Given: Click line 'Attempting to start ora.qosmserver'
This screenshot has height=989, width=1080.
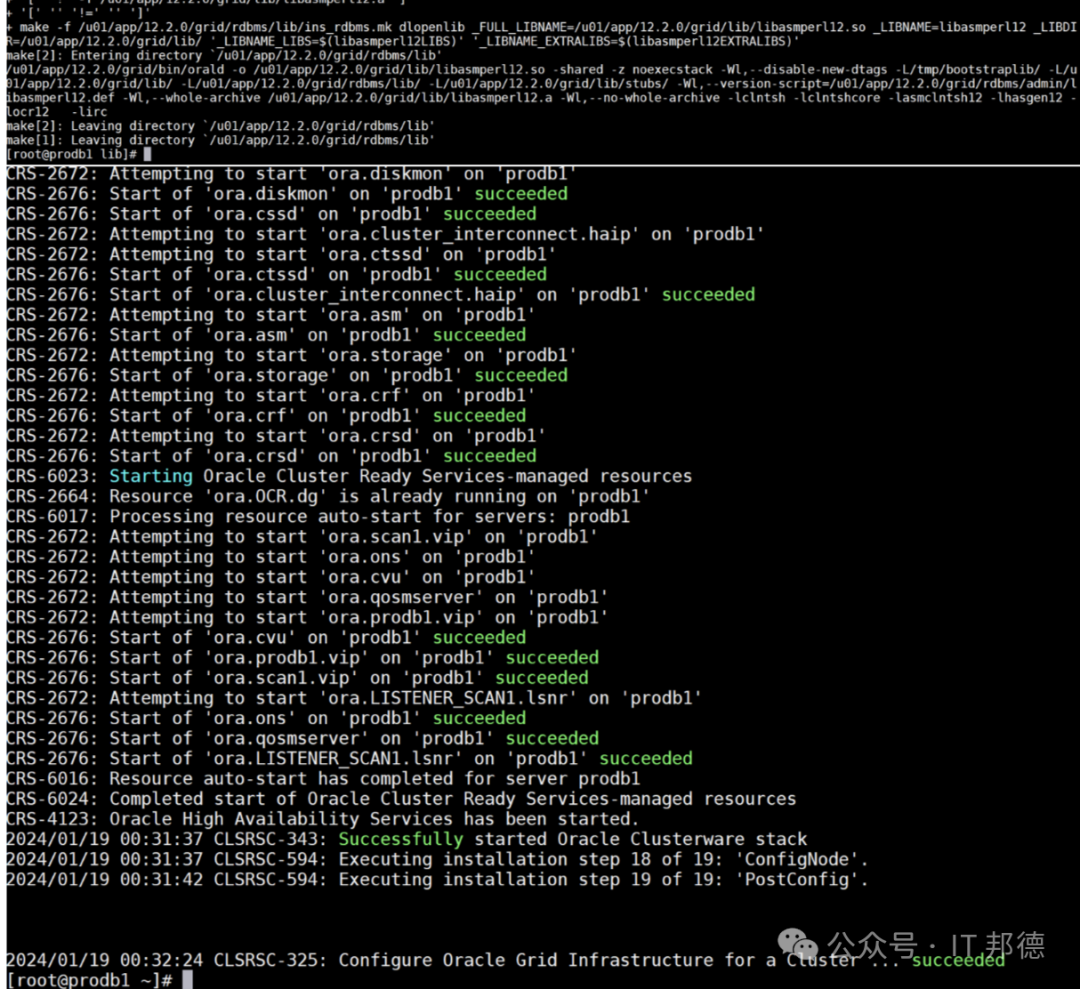Looking at the screenshot, I should (307, 597).
